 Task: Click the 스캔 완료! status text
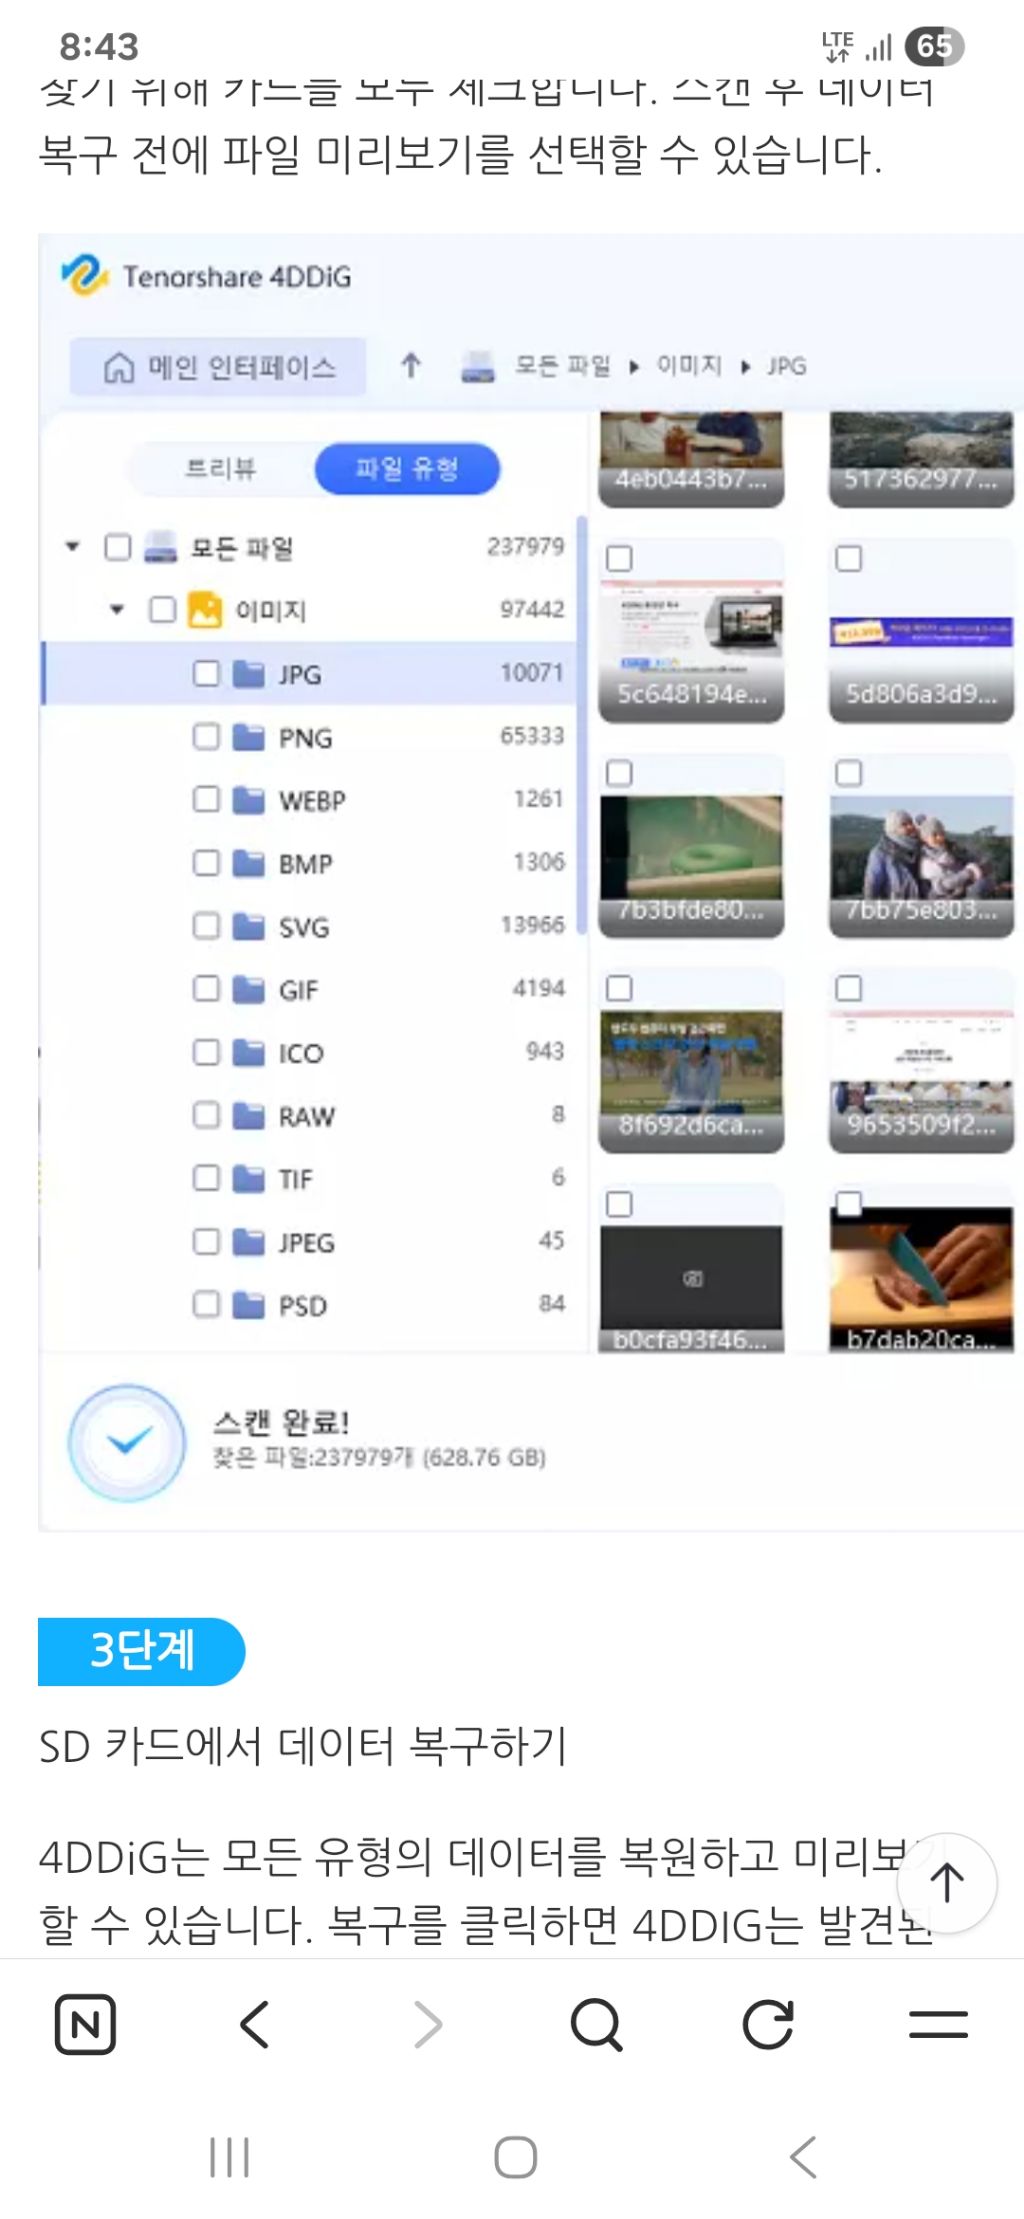[x=281, y=1422]
